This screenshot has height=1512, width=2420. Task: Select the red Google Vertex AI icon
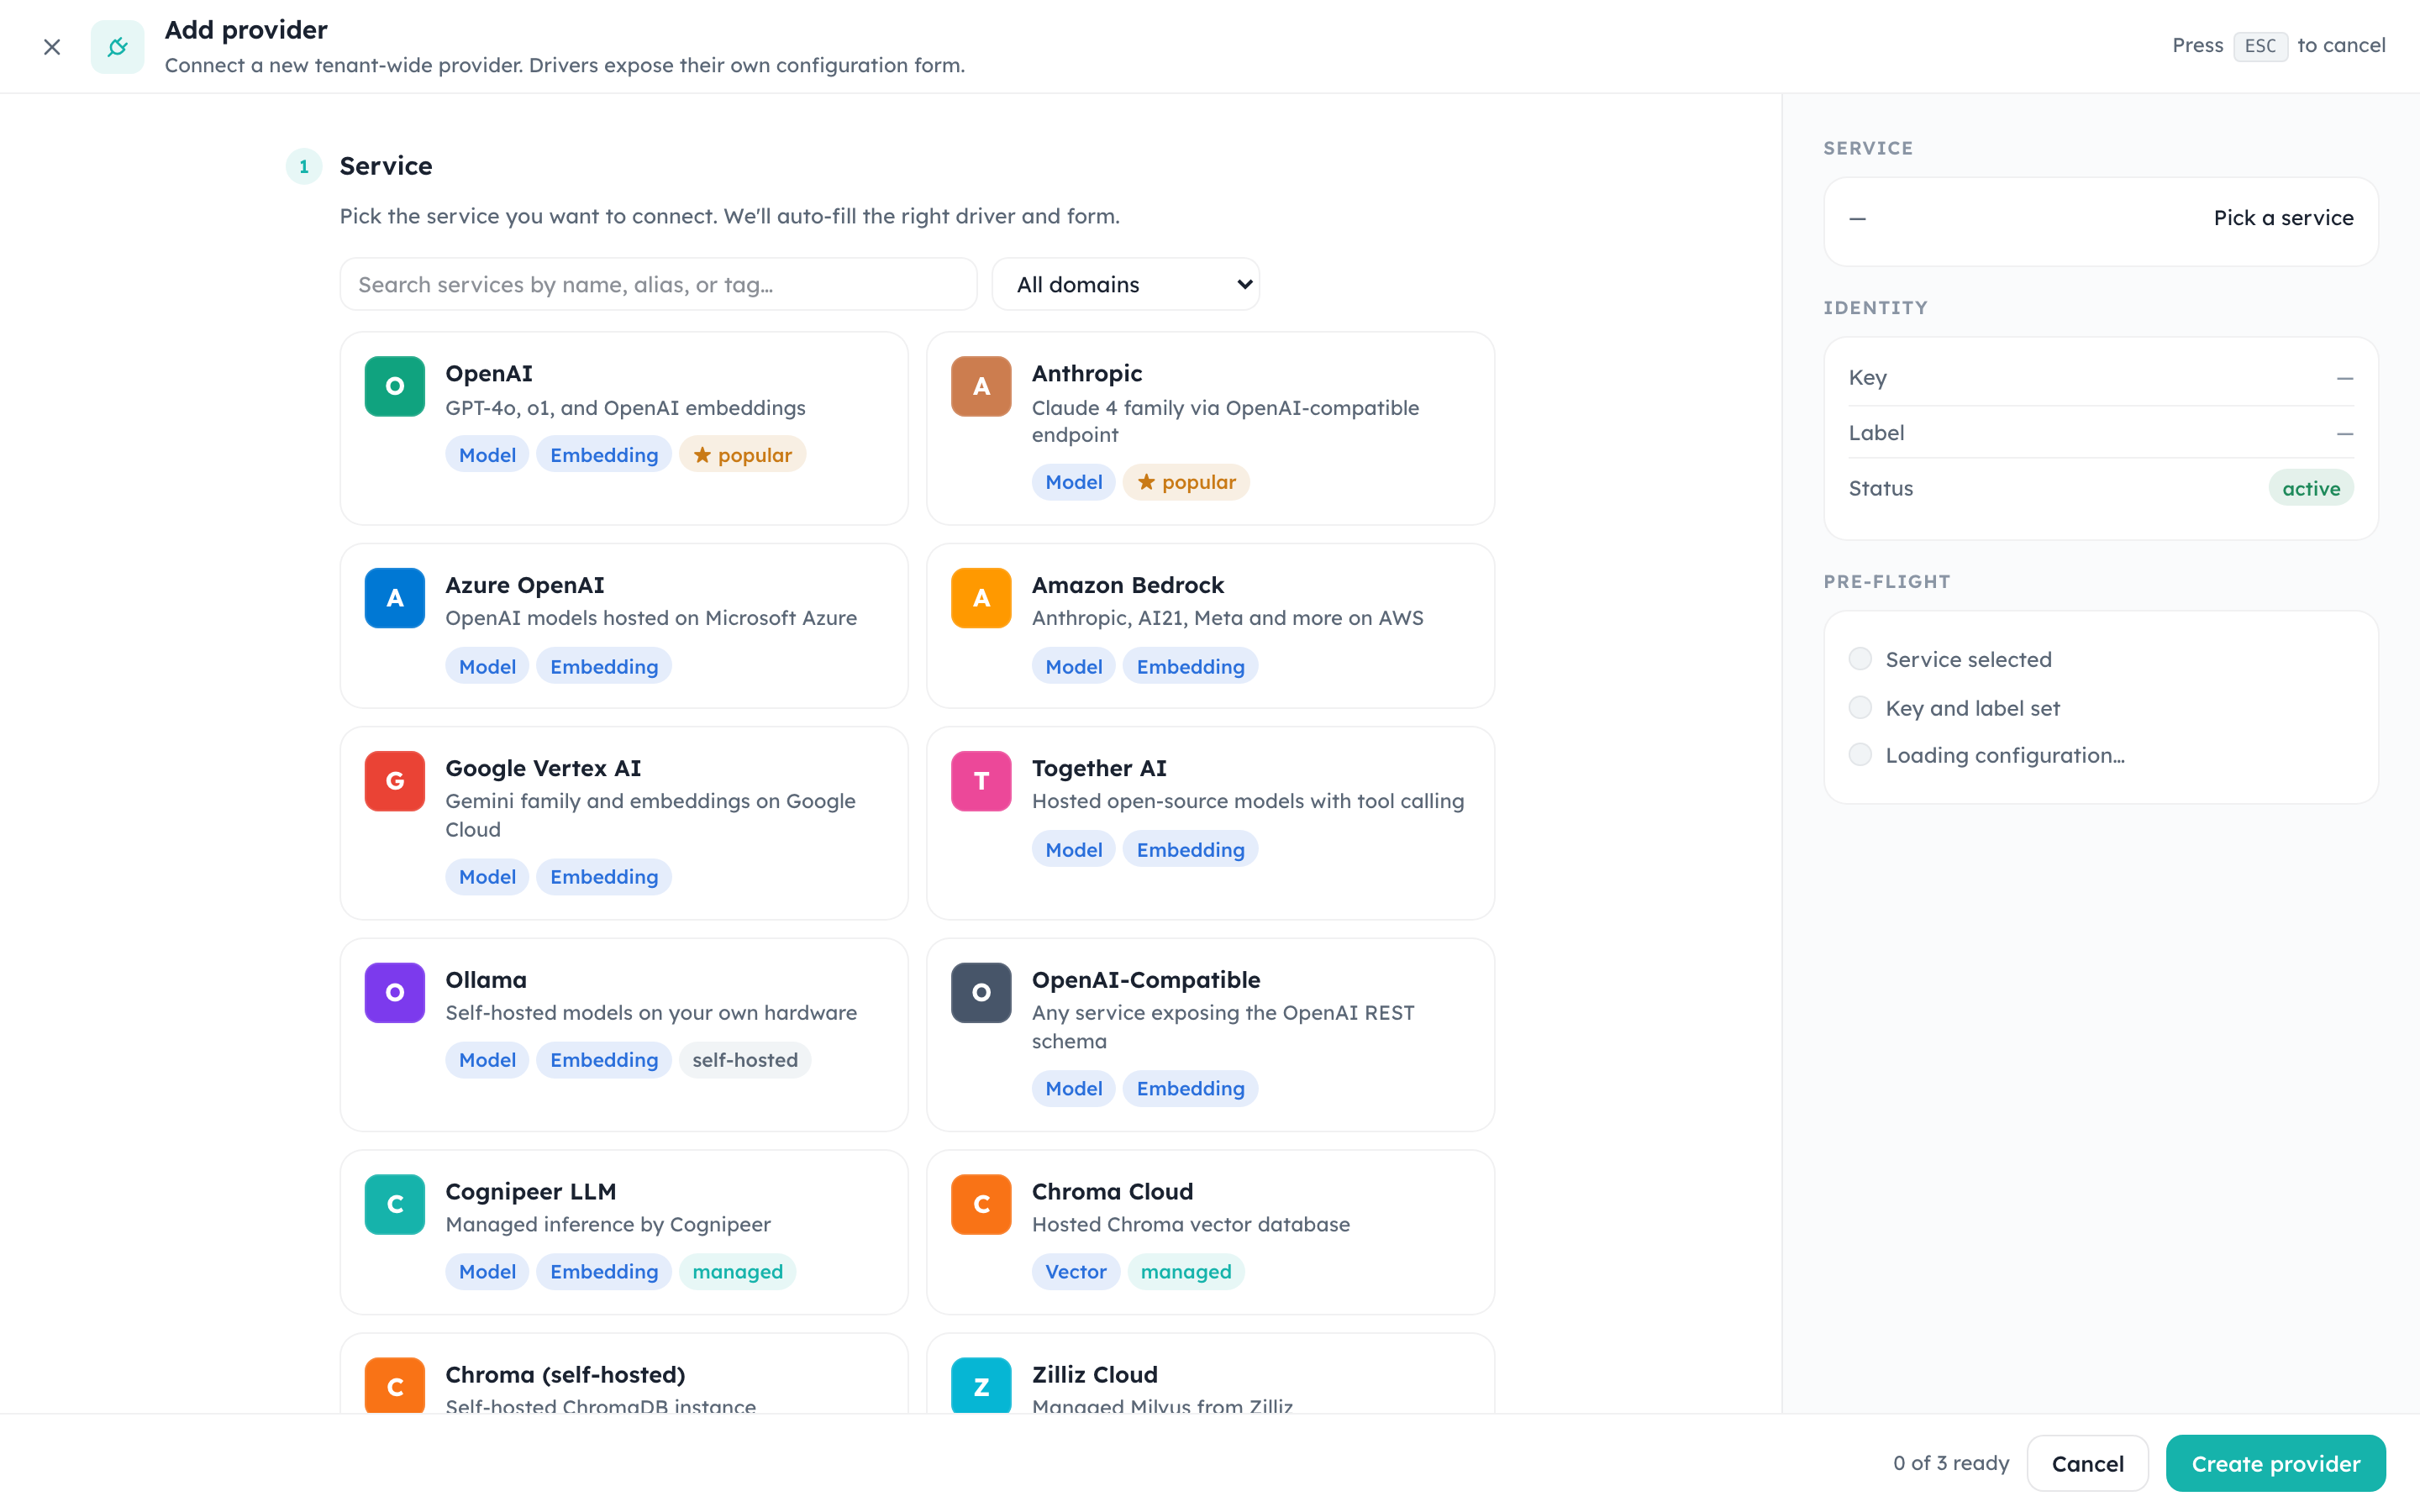tap(395, 781)
